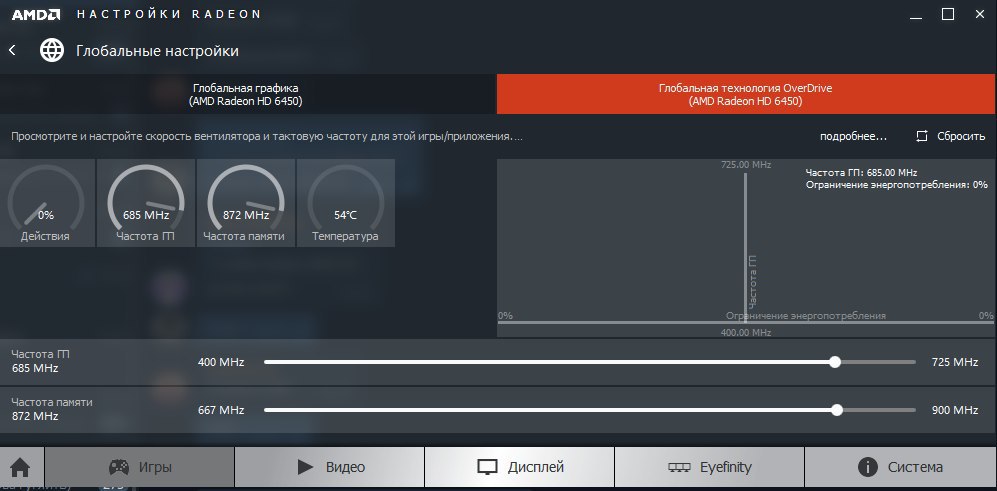Click the reset icon next to Сбросить
This screenshot has height=491, width=997.
(x=922, y=136)
